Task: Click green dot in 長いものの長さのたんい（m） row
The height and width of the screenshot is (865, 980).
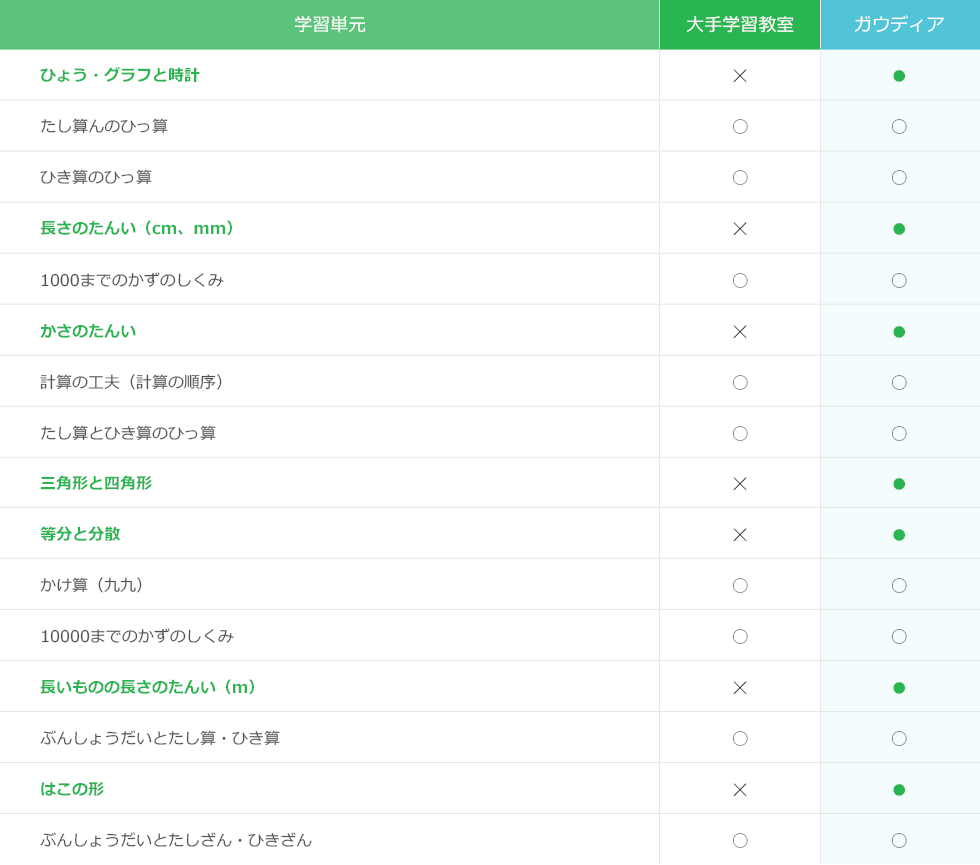Action: (x=899, y=688)
